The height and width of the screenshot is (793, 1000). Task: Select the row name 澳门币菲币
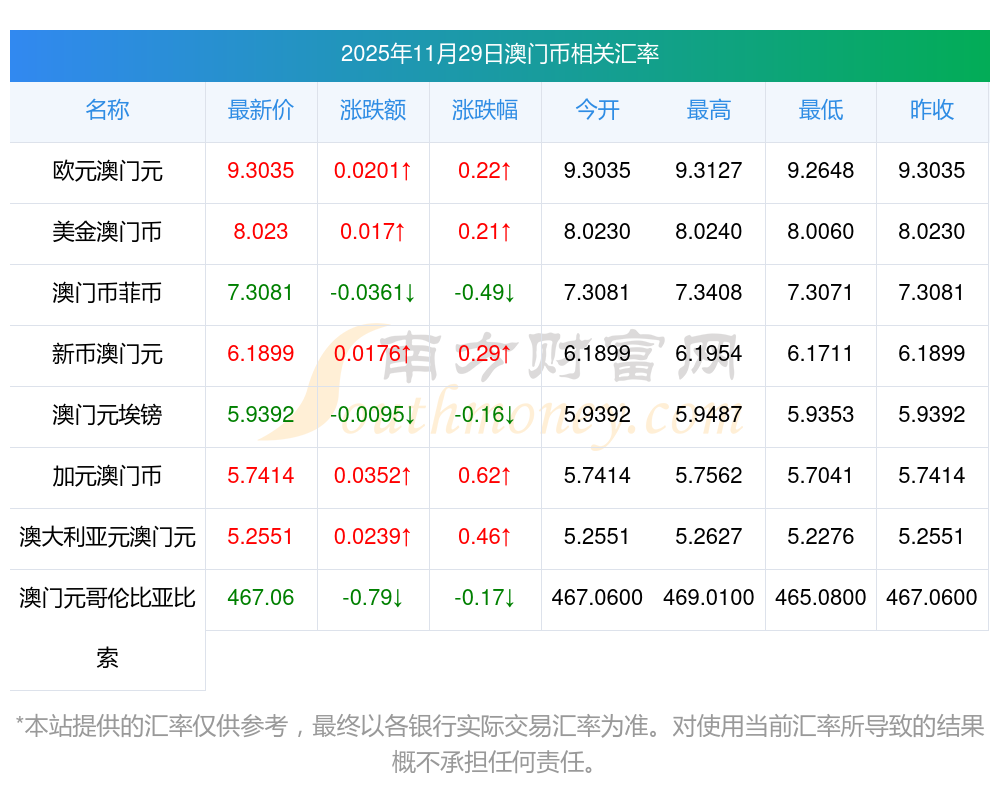107,293
